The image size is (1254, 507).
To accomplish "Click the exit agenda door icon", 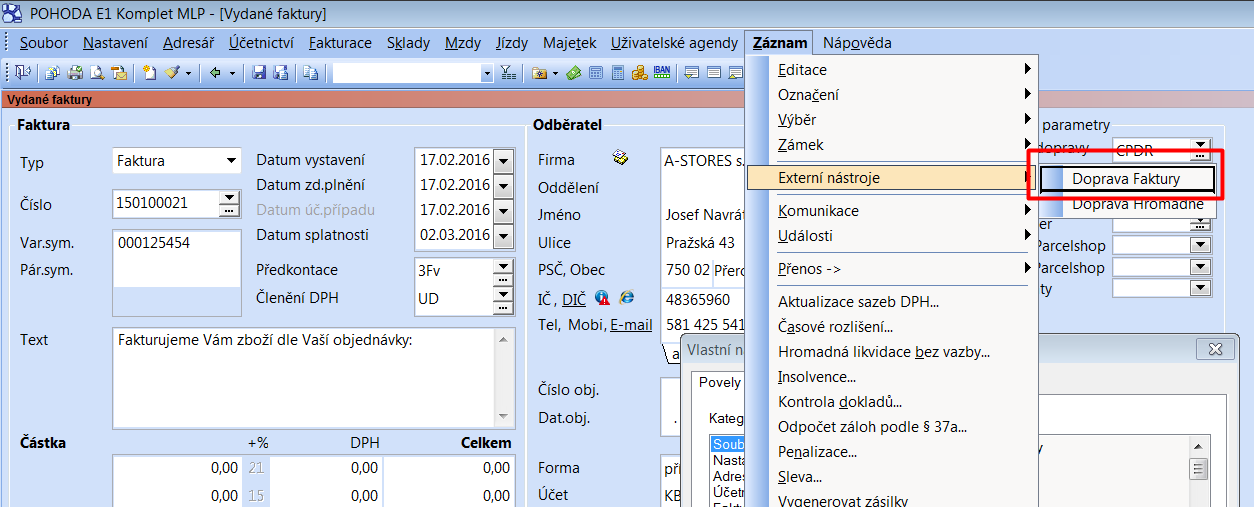I will pos(23,72).
